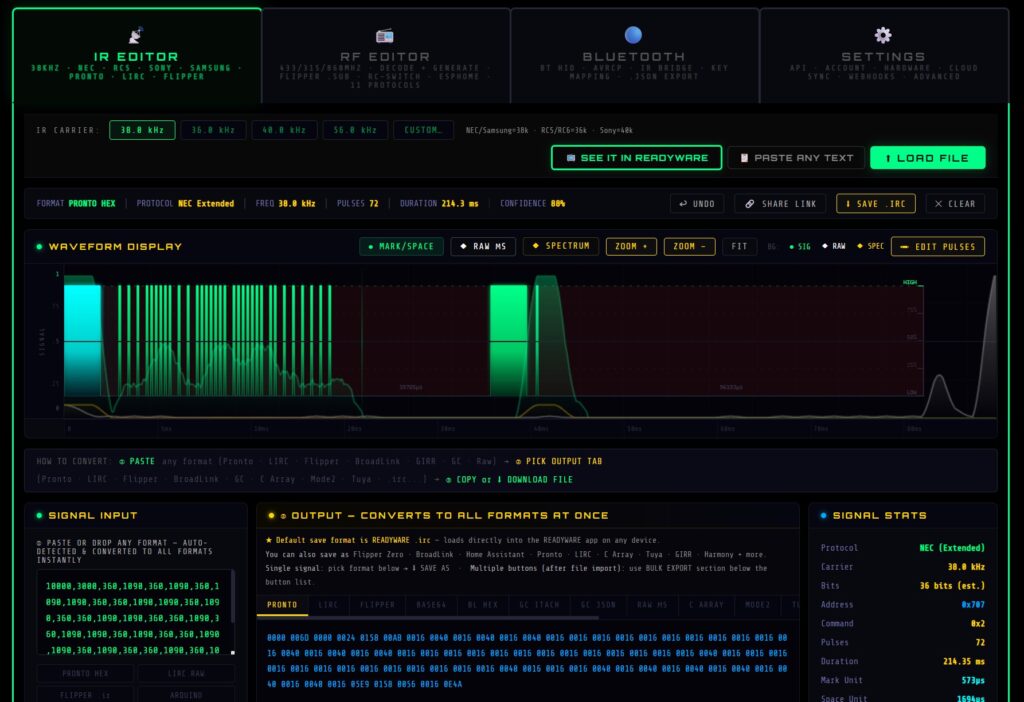The height and width of the screenshot is (702, 1024).
Task: Click See It In Readyware button
Action: (637, 158)
